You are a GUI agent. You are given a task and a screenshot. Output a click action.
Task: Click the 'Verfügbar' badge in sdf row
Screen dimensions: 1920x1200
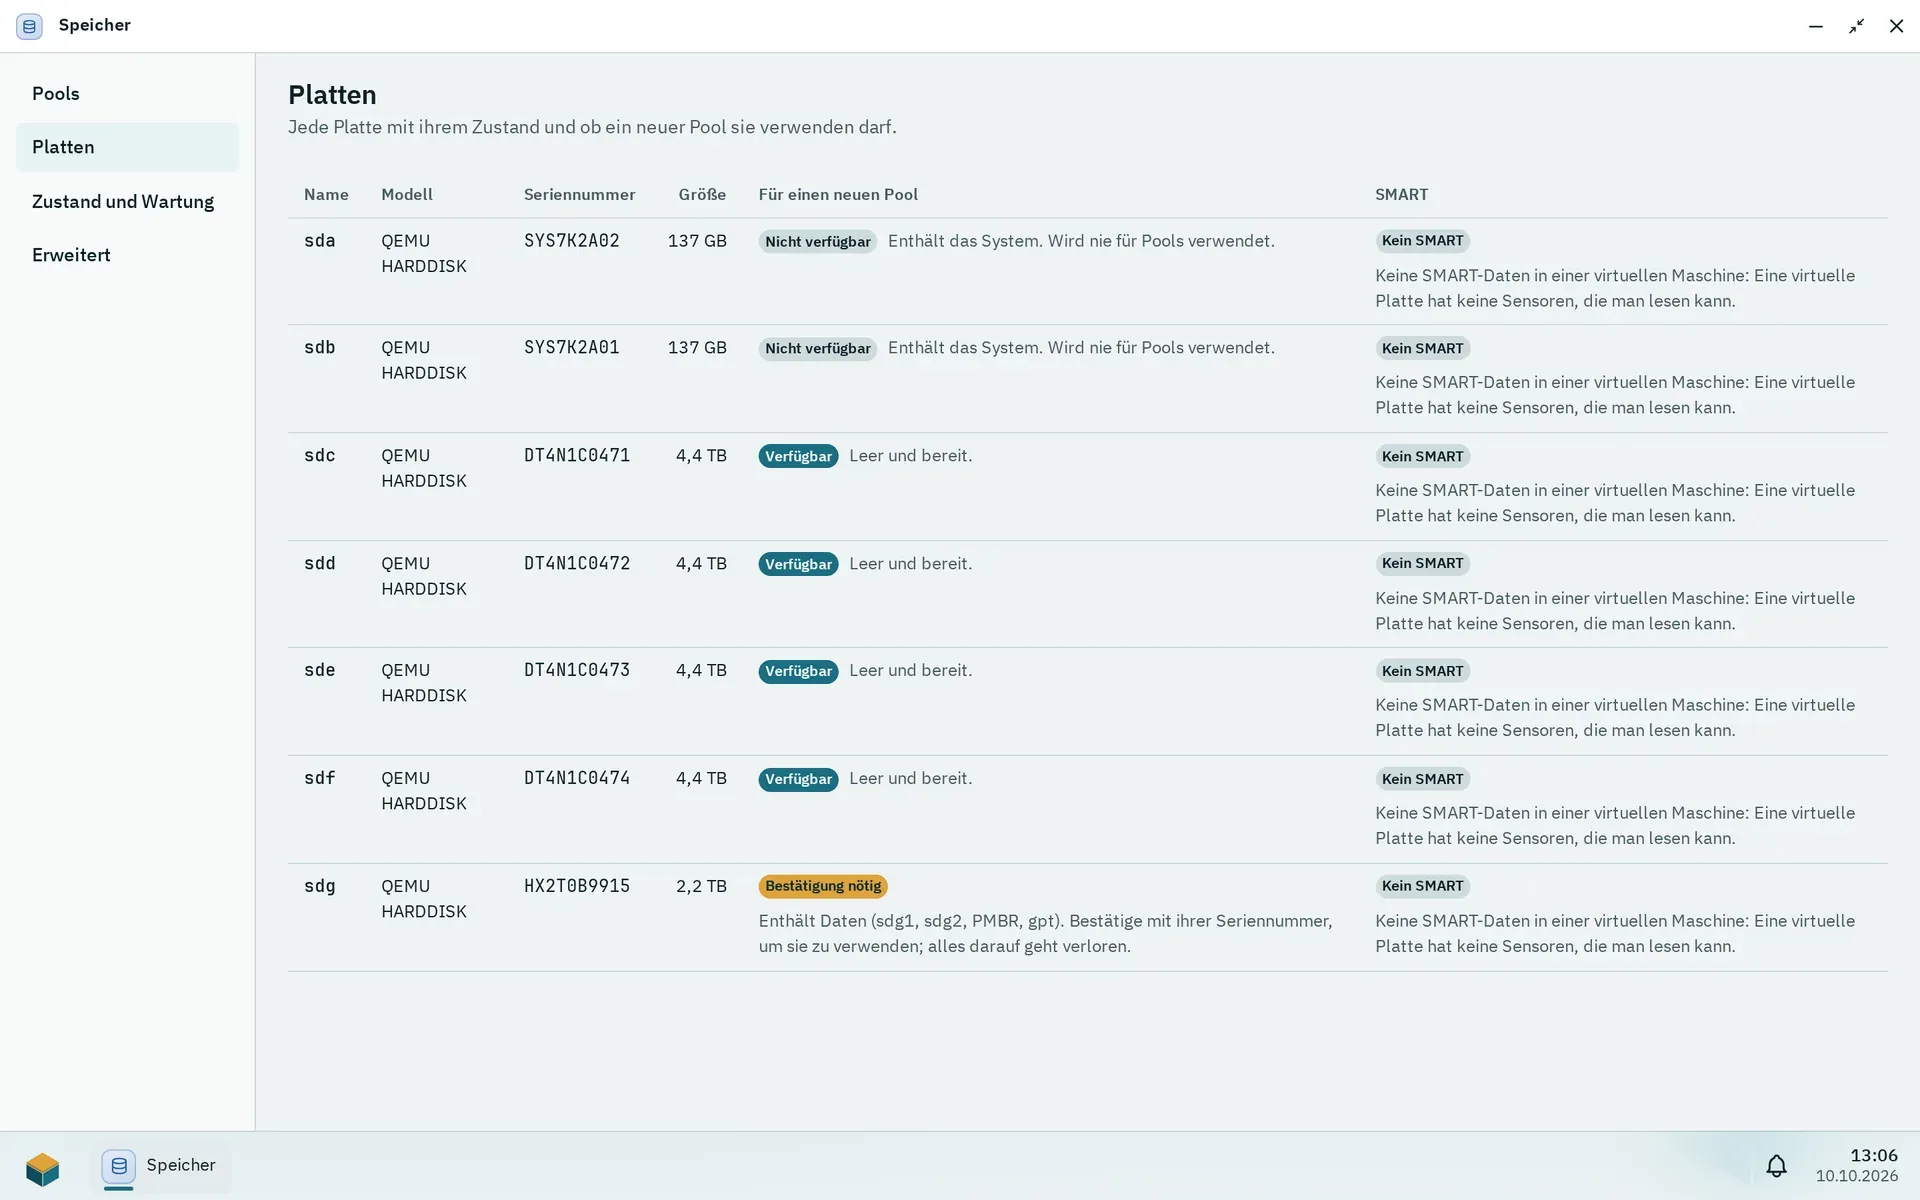(x=798, y=780)
